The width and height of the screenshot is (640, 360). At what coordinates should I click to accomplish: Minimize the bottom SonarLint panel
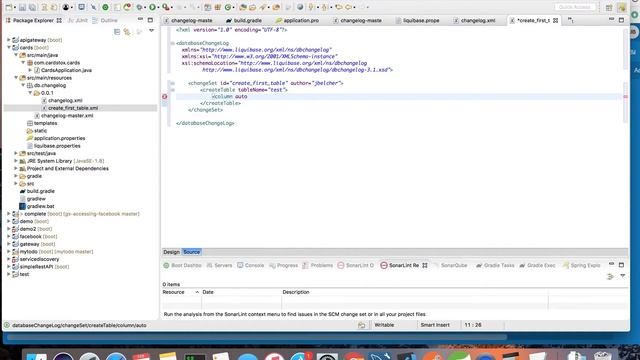click(x=611, y=264)
